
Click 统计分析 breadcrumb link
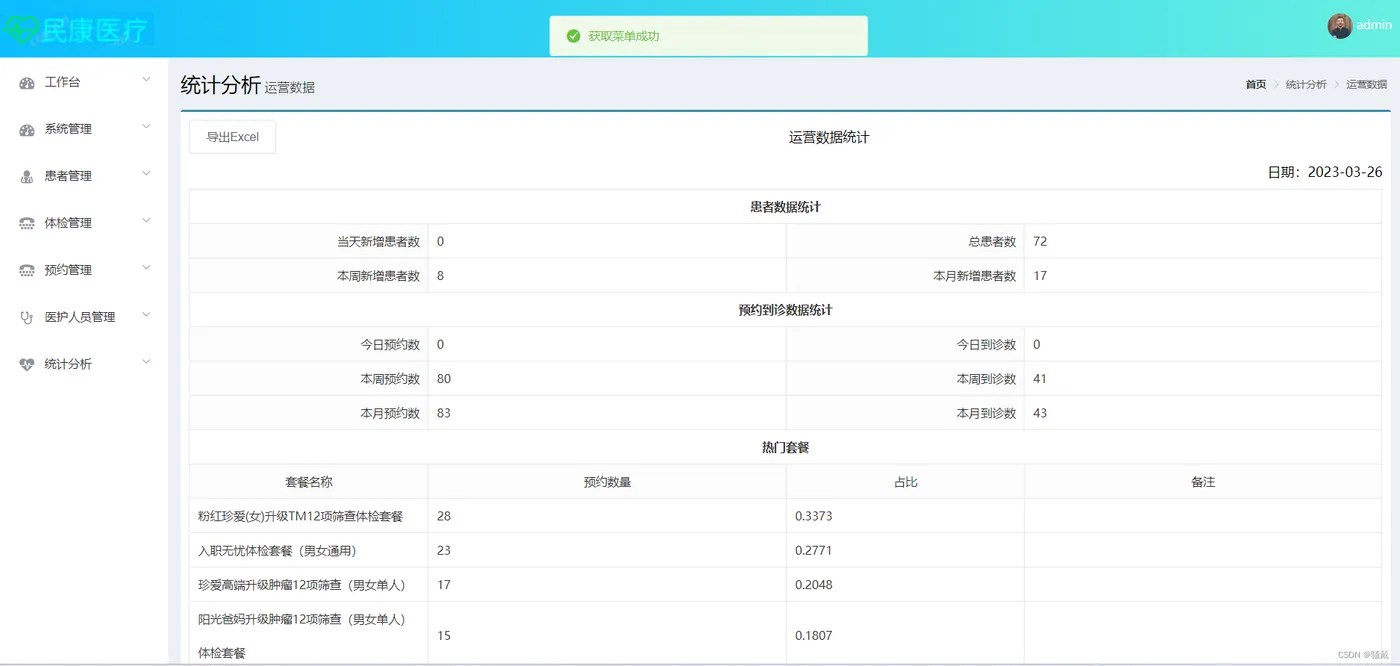pos(1306,85)
